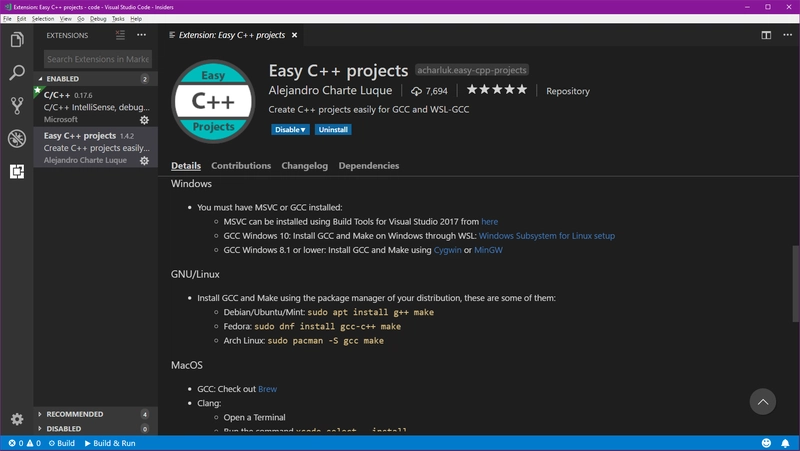Open the Explorer view in activity bar

(x=17, y=40)
